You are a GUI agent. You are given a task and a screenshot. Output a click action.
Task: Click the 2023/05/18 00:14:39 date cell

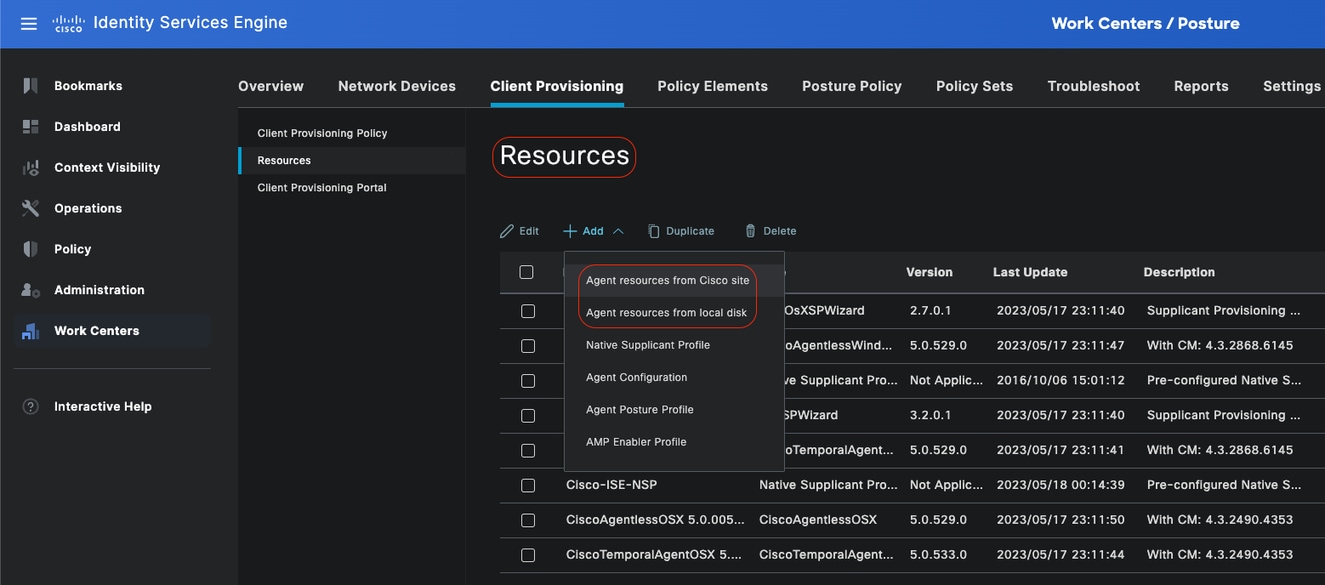coord(1060,485)
